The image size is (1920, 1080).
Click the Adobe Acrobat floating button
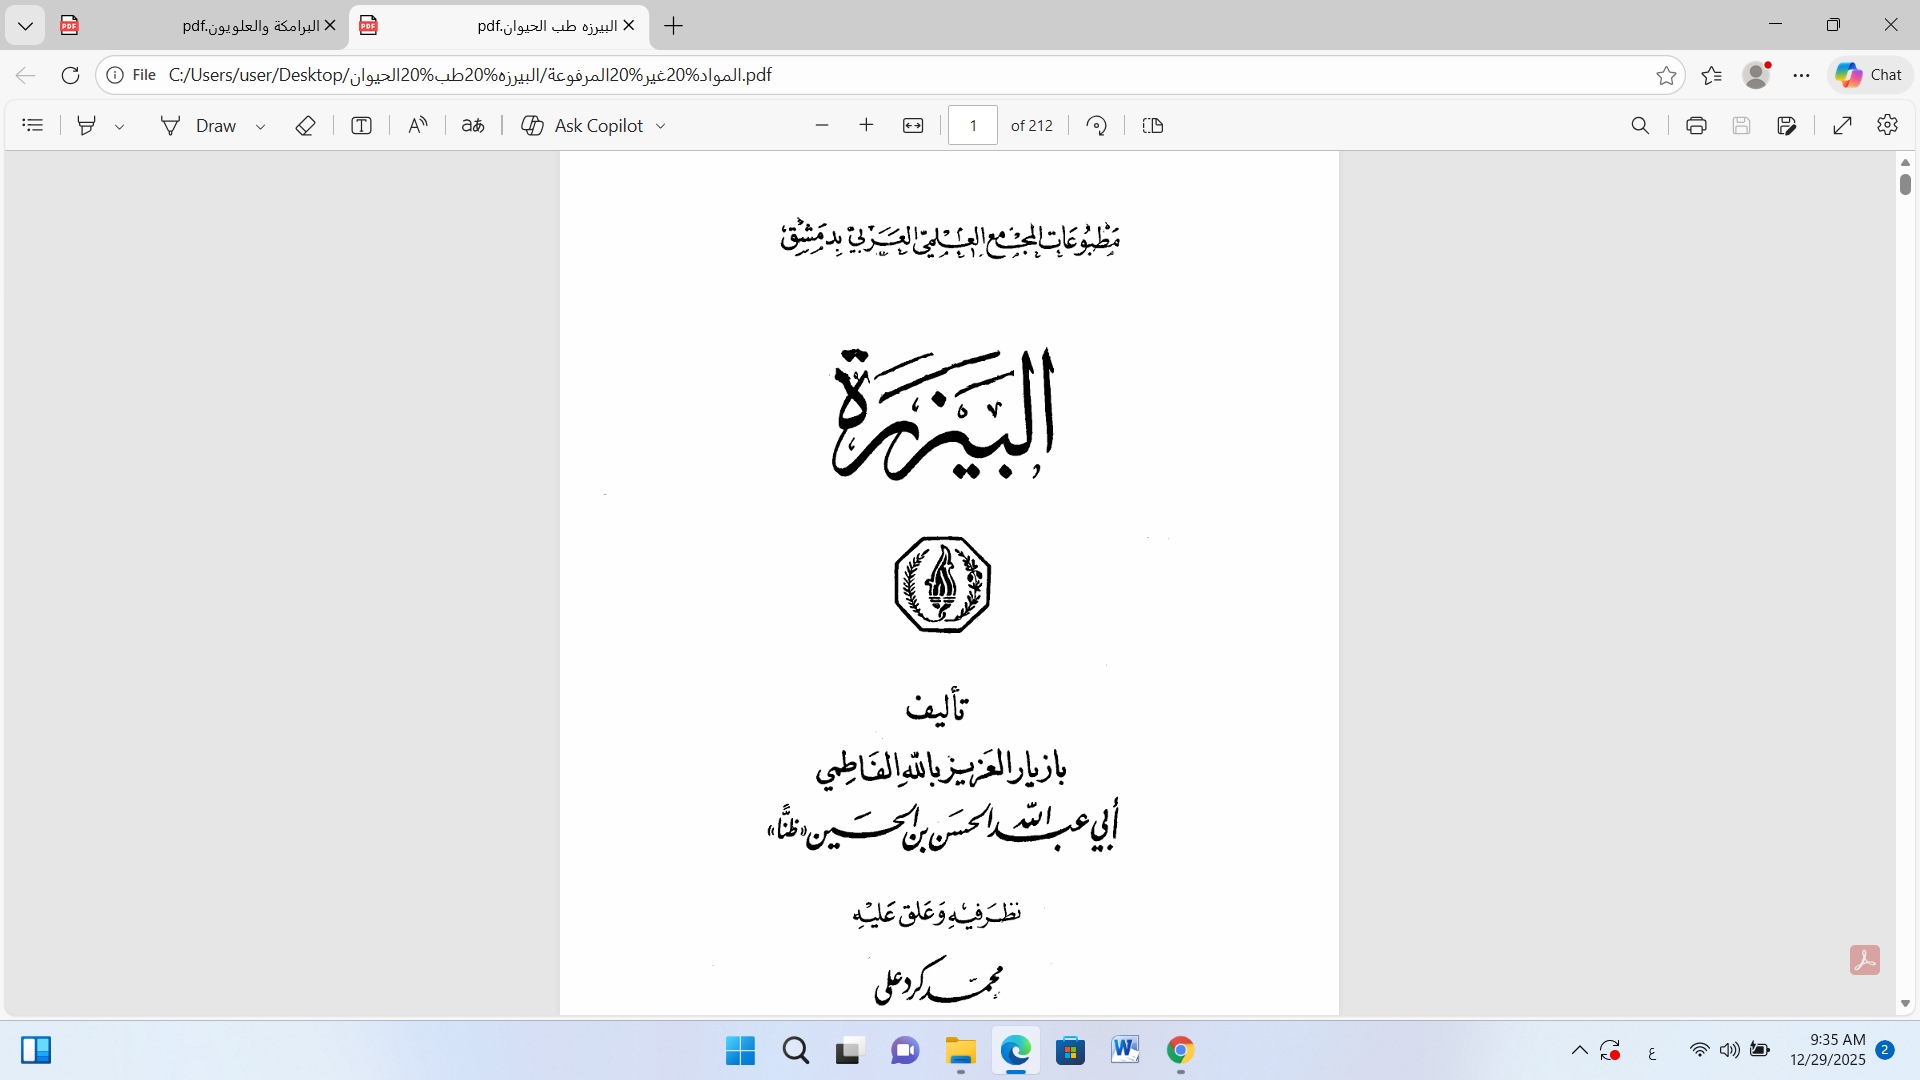tap(1865, 960)
